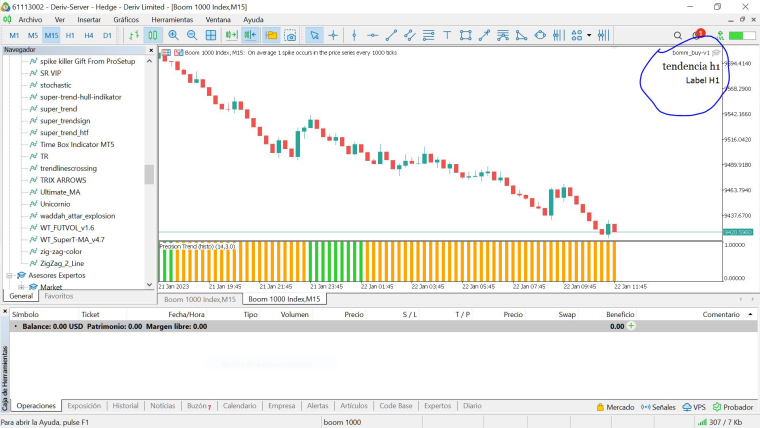This screenshot has height=428, width=760.
Task: Toggle chart auto-scroll to latest bar
Action: click(x=231, y=35)
